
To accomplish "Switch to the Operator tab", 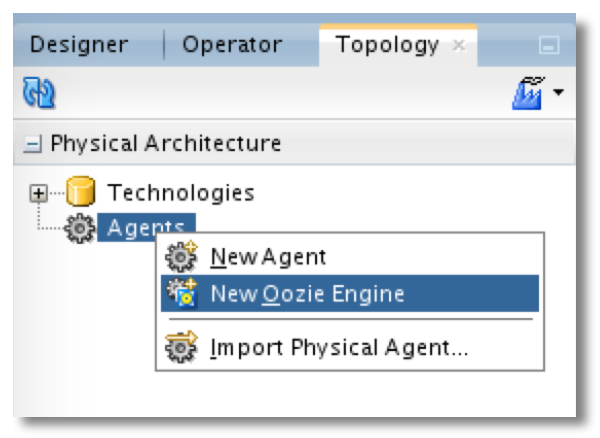I will tap(232, 45).
